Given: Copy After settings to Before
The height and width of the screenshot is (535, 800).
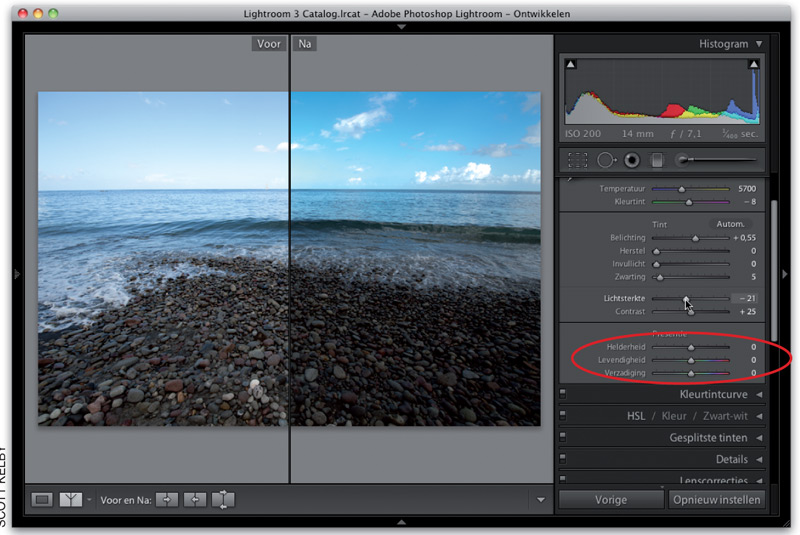Looking at the screenshot, I should (195, 500).
